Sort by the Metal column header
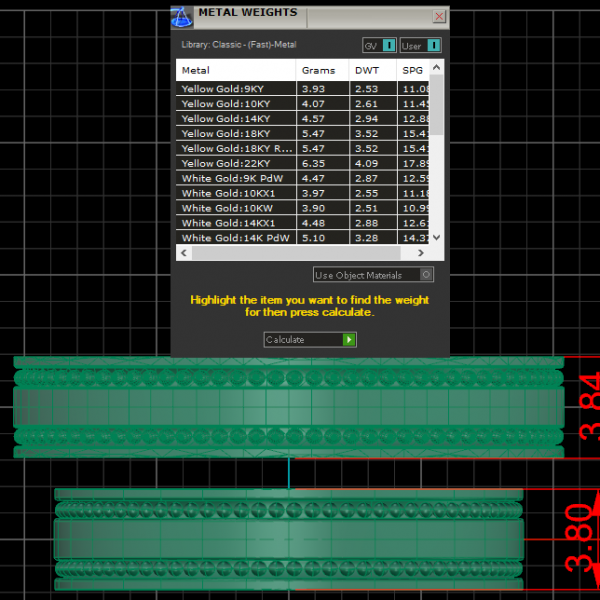600x600 pixels. coord(236,71)
